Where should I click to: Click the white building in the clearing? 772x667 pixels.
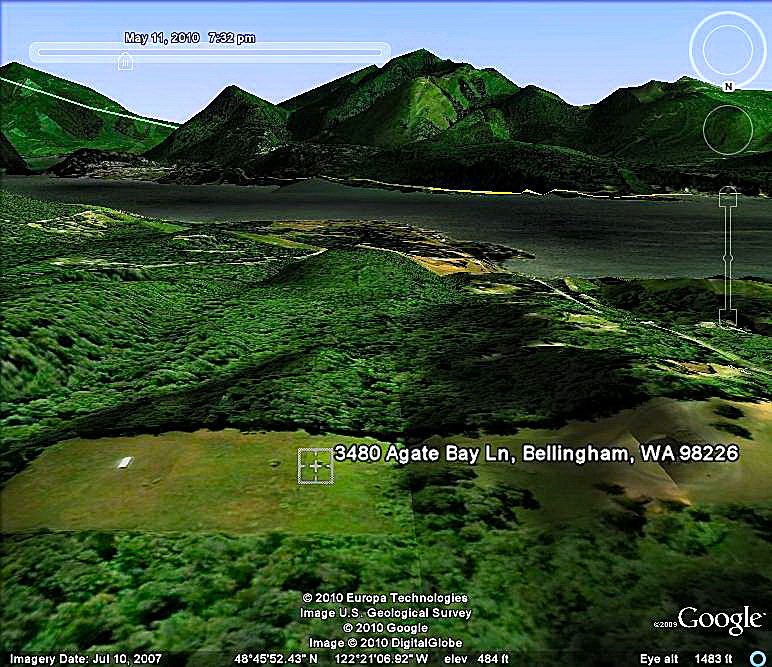pos(124,461)
